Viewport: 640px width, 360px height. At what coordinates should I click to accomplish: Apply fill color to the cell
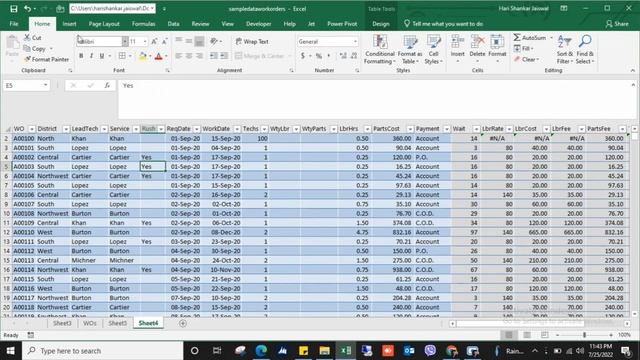click(142, 56)
